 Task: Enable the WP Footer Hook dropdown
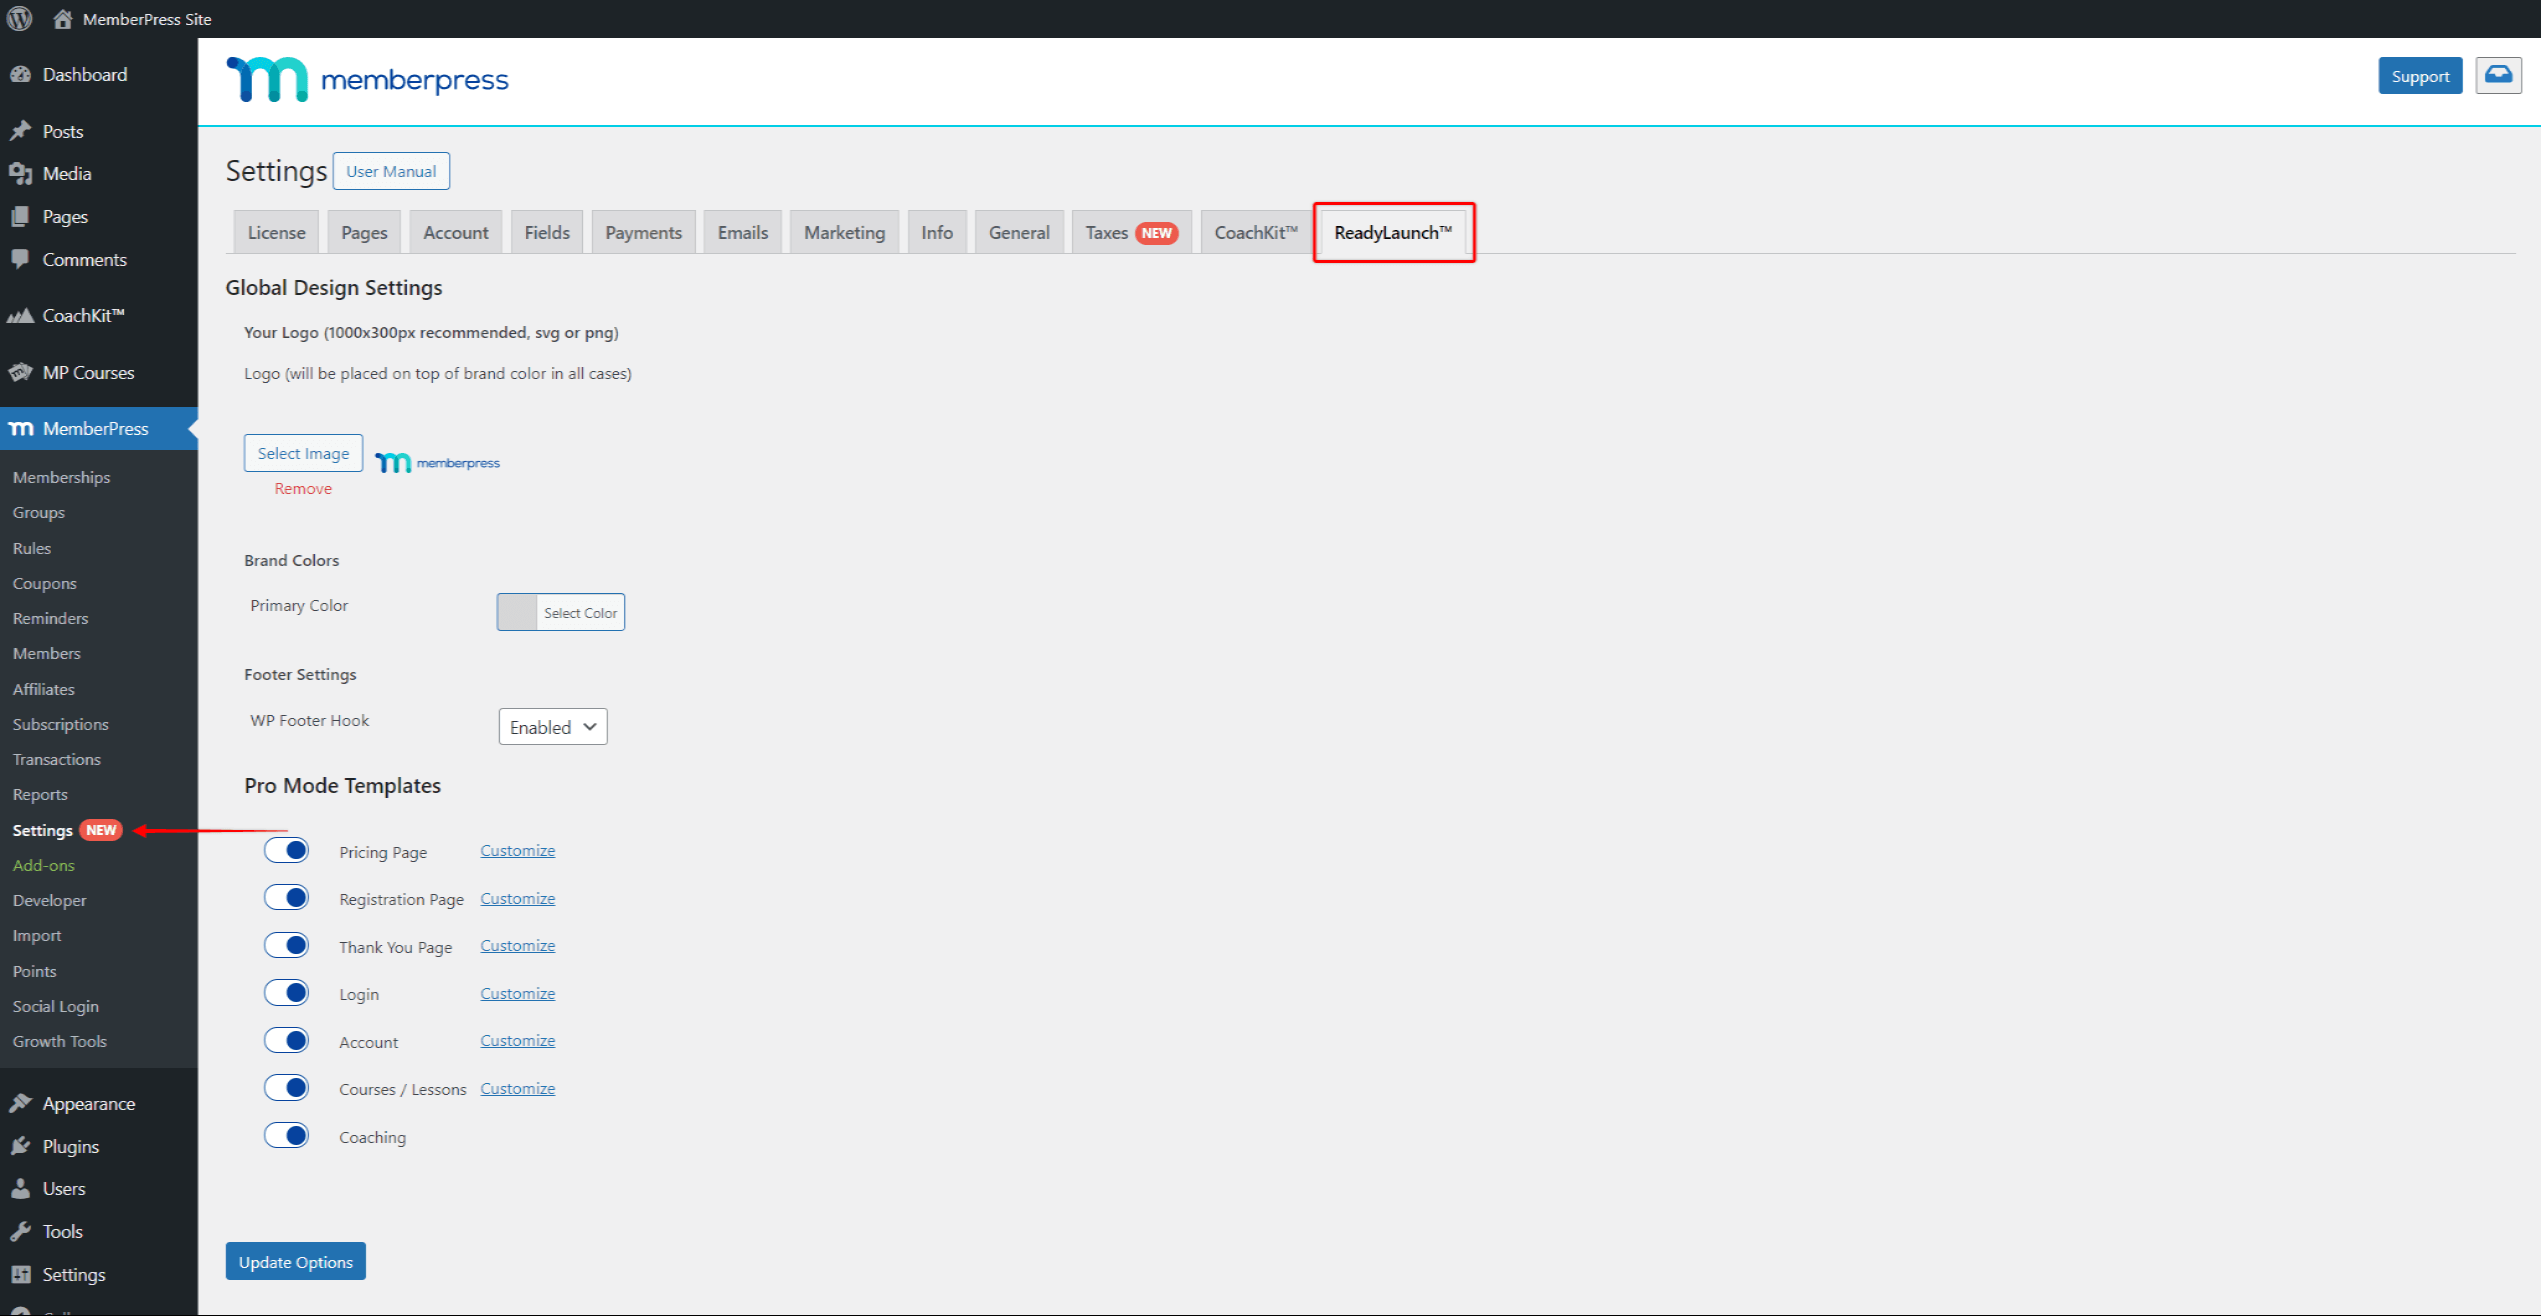click(550, 725)
